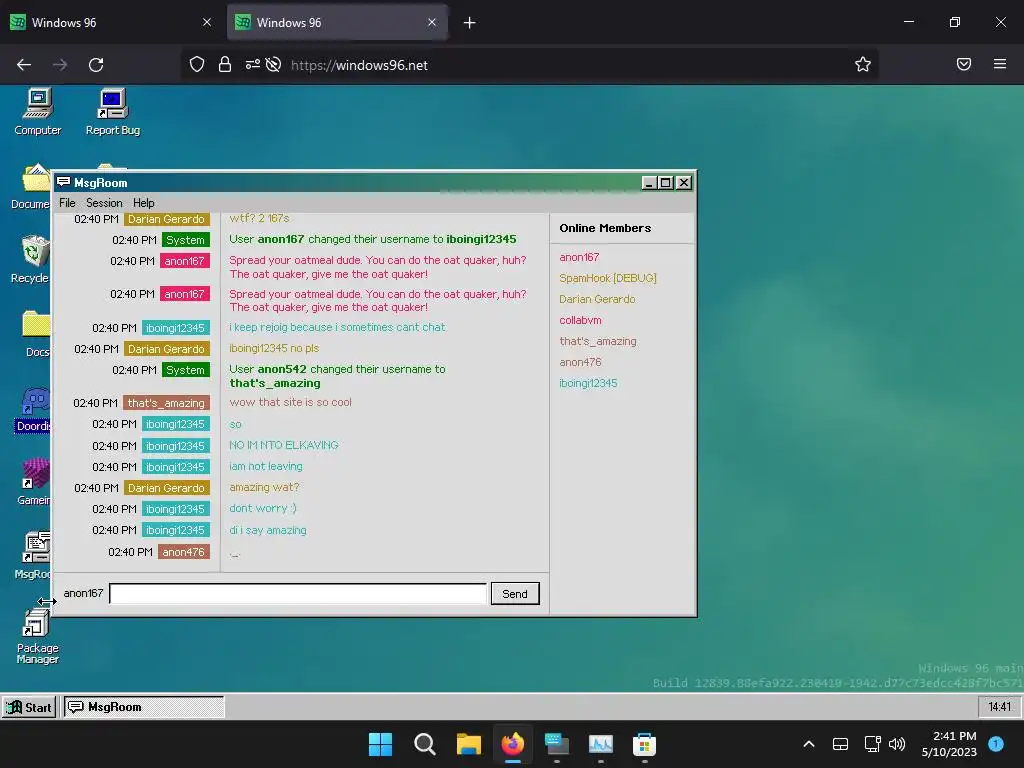Click message 'iboingi12345 no pls'

pos(274,348)
